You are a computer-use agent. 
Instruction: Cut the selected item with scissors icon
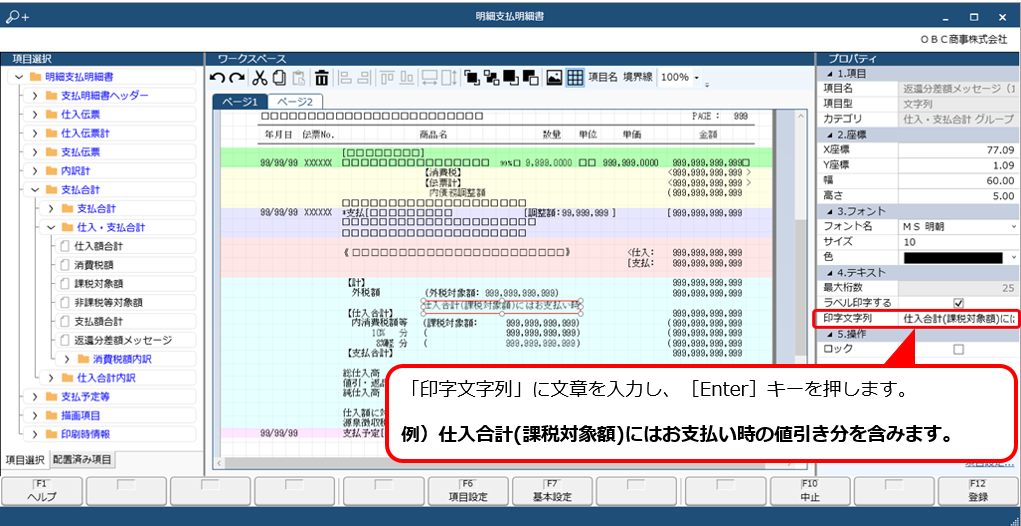point(260,78)
